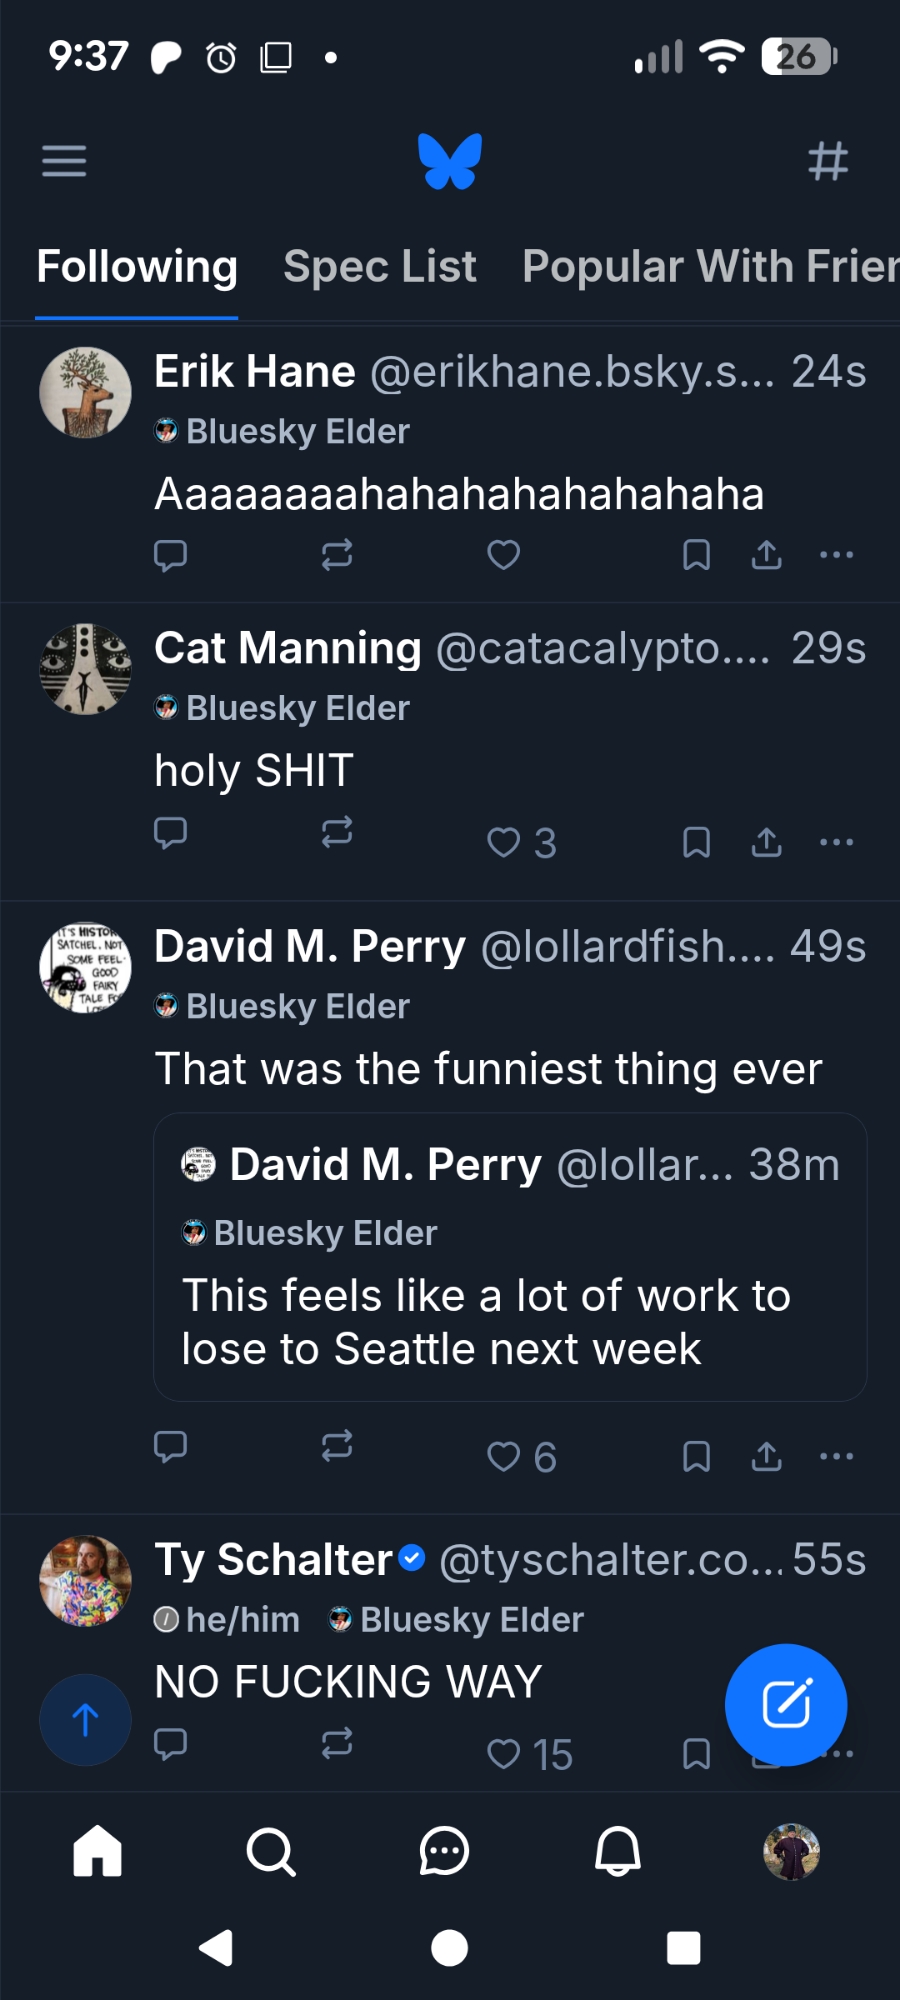The height and width of the screenshot is (2000, 900).
Task: Open Cat Manning's avatar thumbnail
Action: click(85, 669)
